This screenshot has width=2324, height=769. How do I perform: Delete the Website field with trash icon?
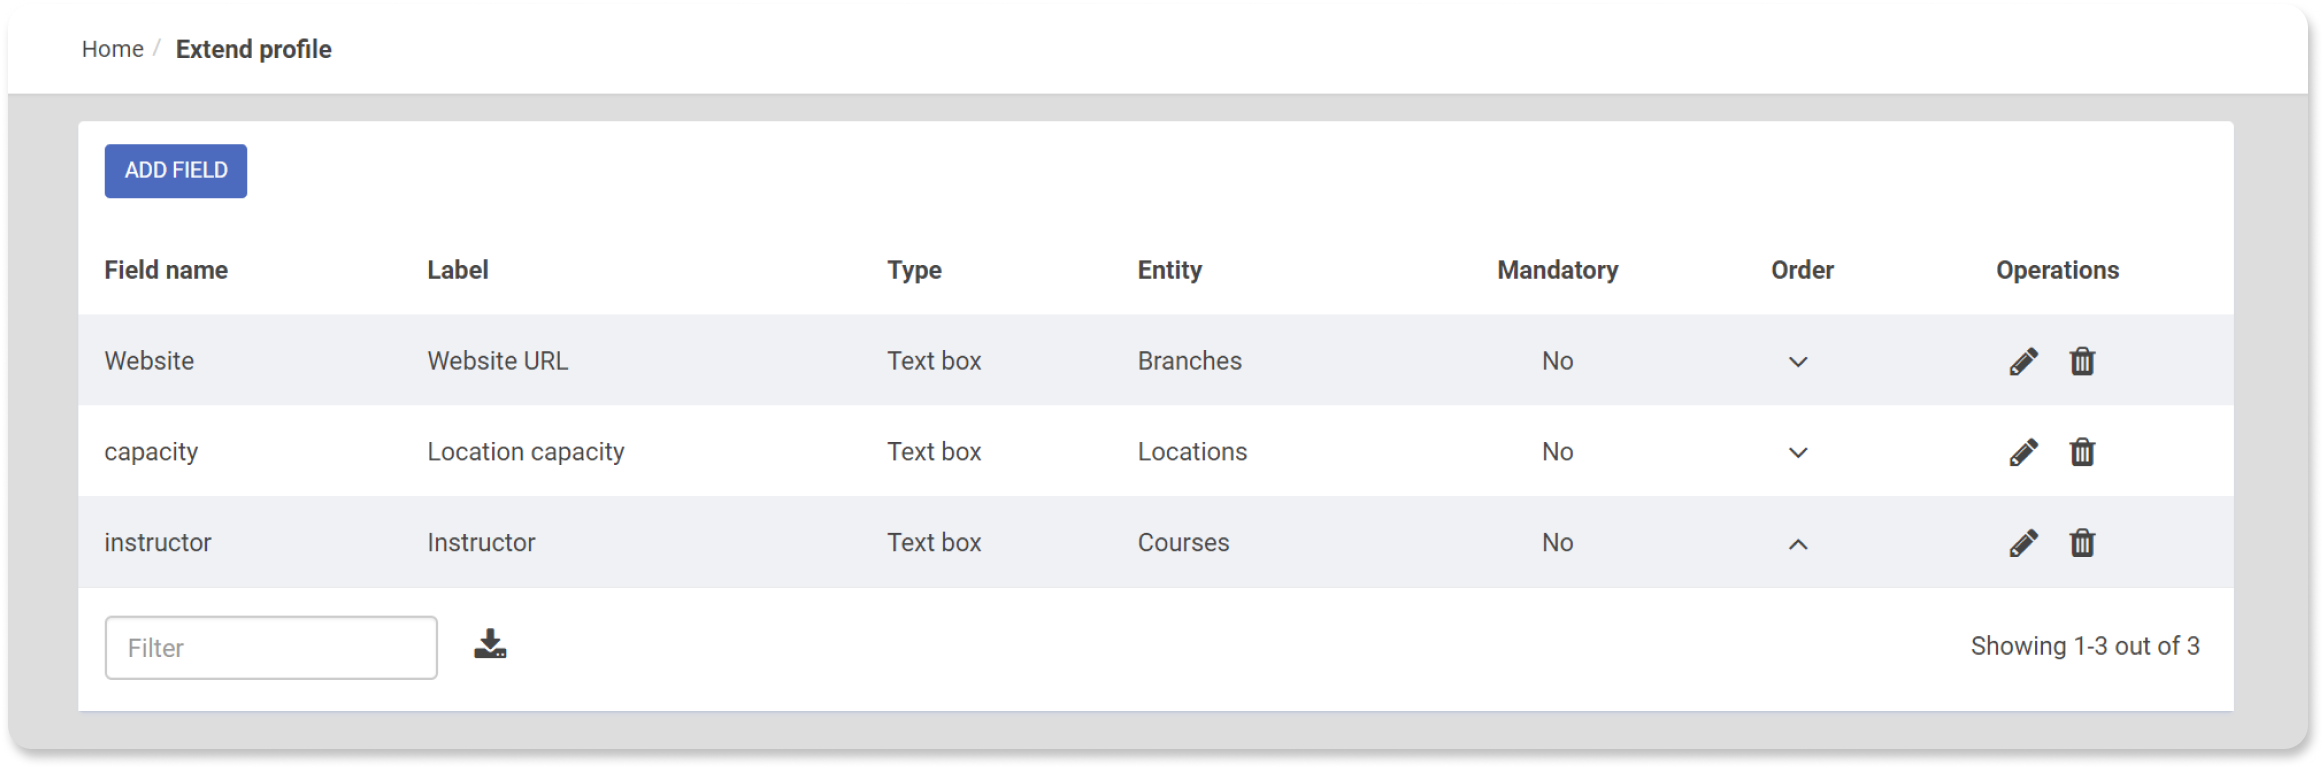[2082, 361]
